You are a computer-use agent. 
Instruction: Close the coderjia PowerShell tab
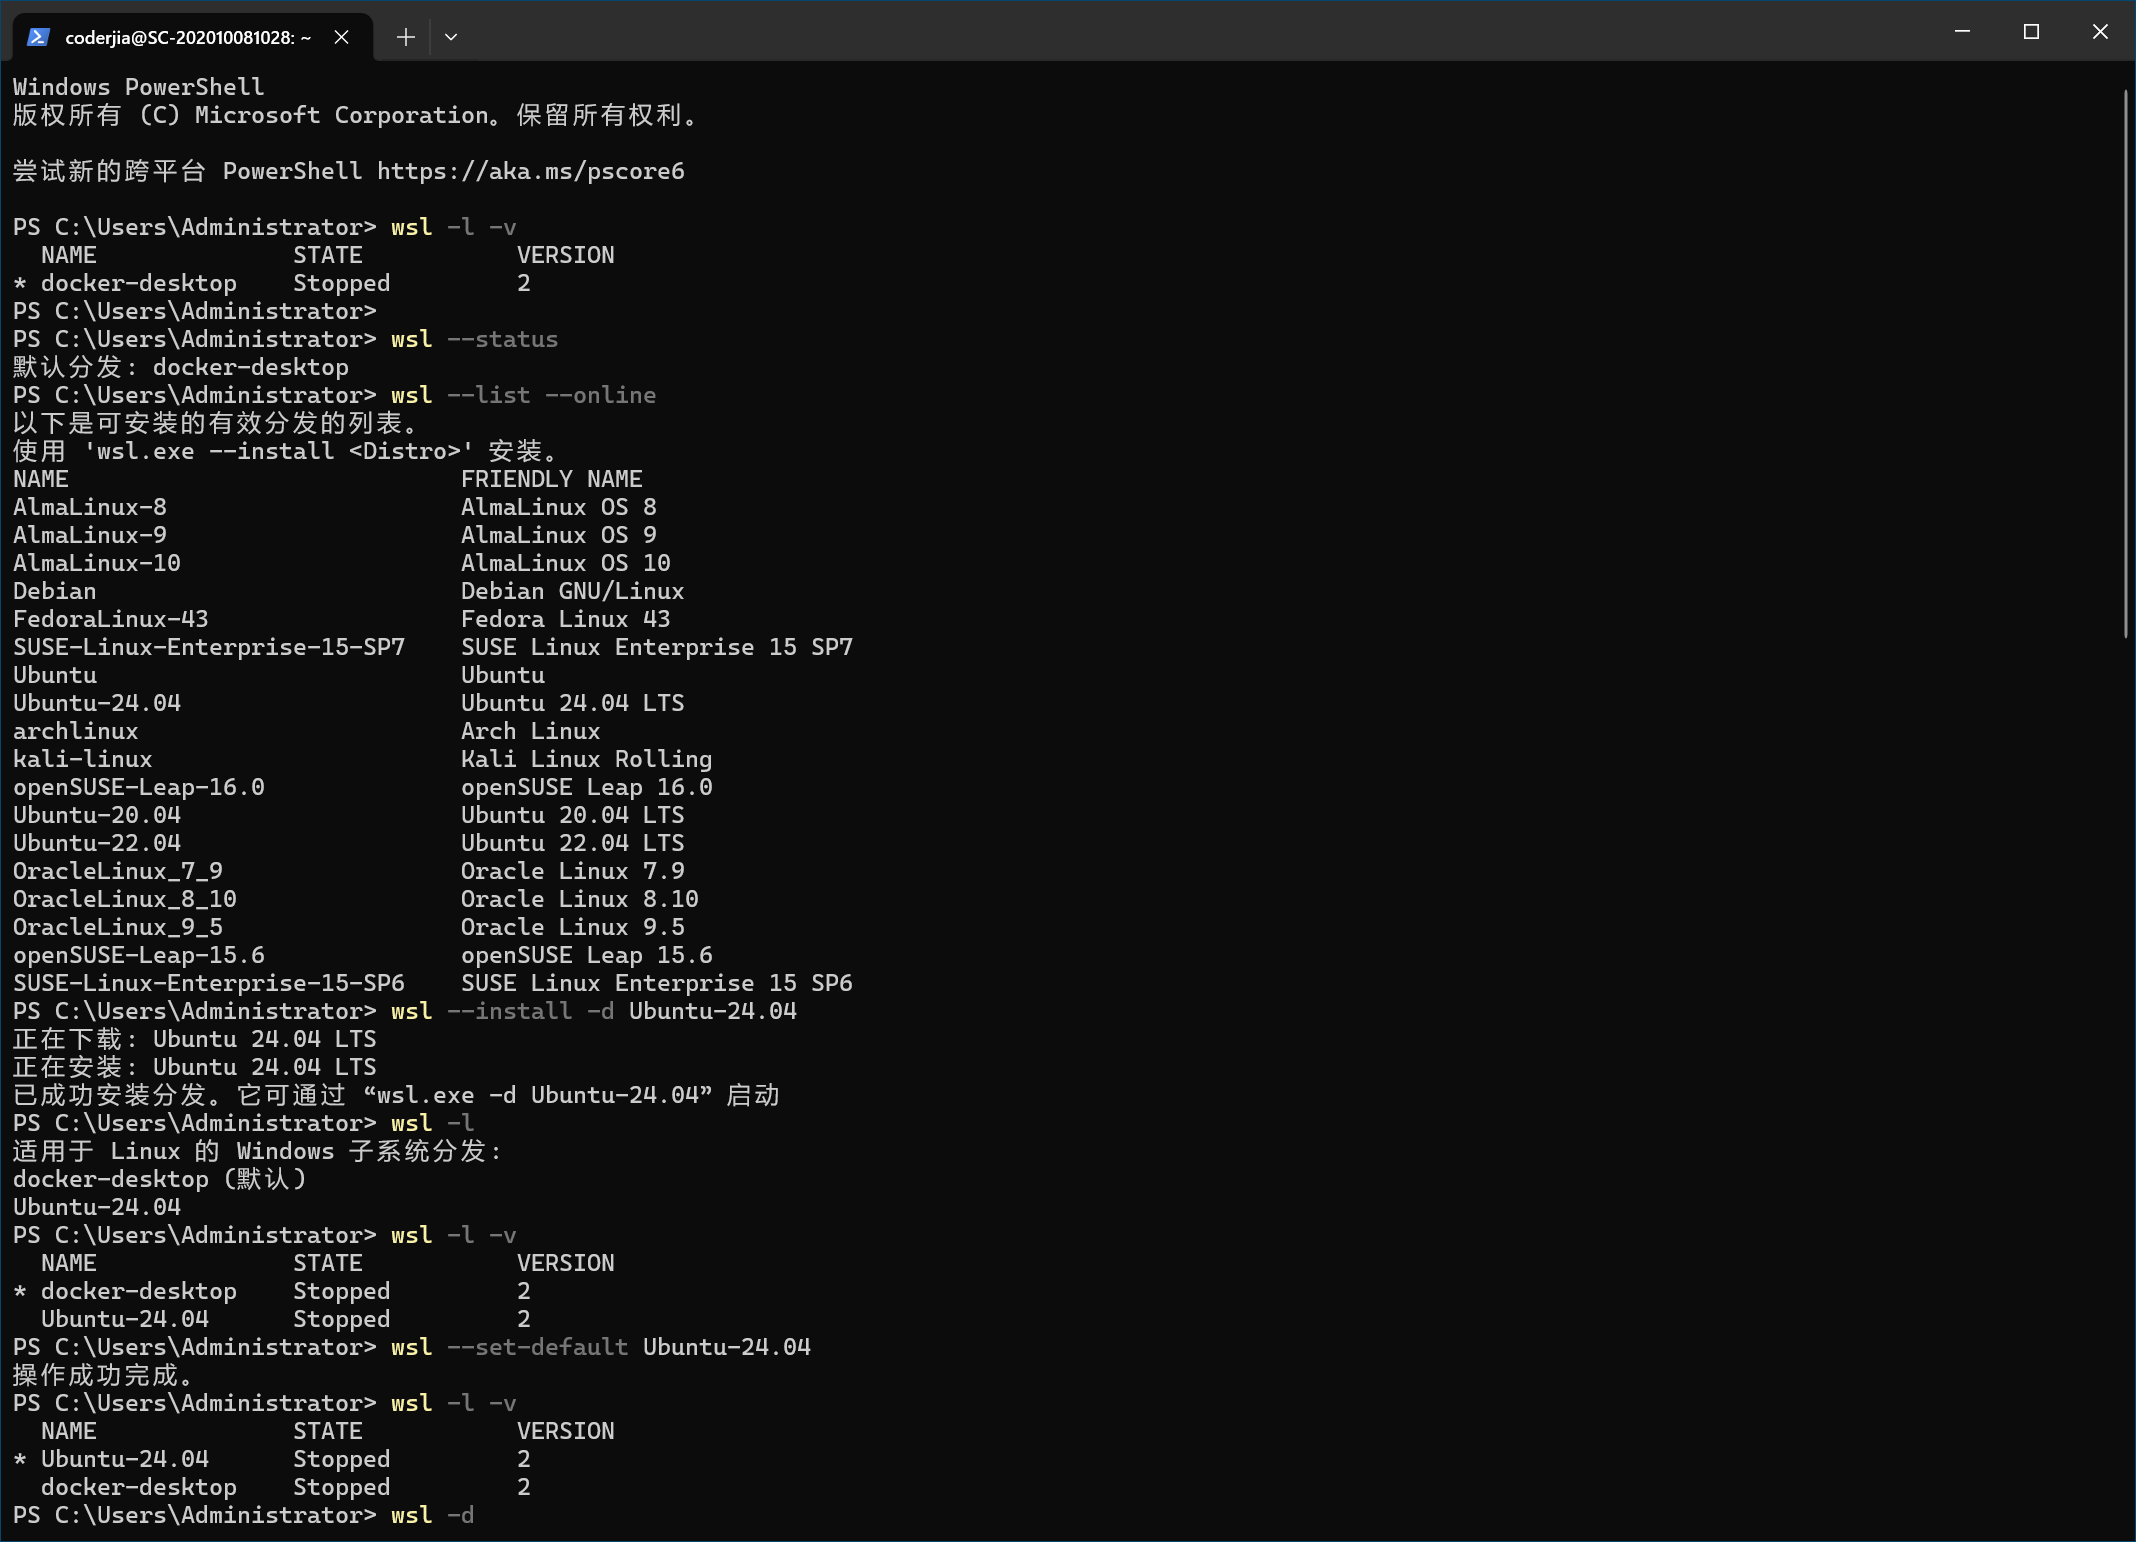pos(341,37)
